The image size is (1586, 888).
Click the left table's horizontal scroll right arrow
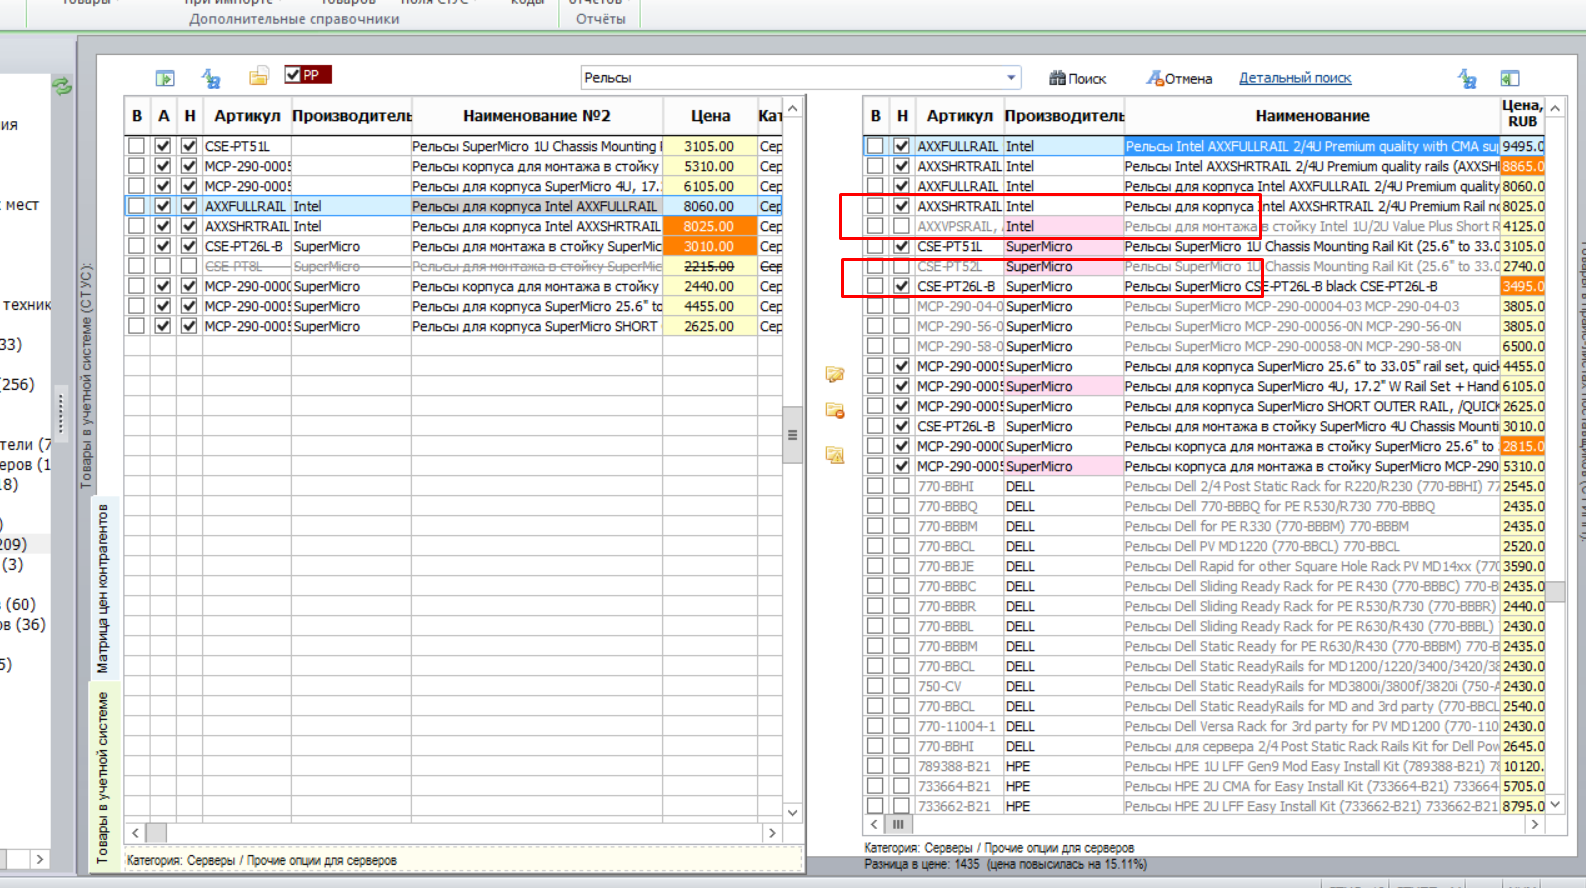tap(771, 832)
